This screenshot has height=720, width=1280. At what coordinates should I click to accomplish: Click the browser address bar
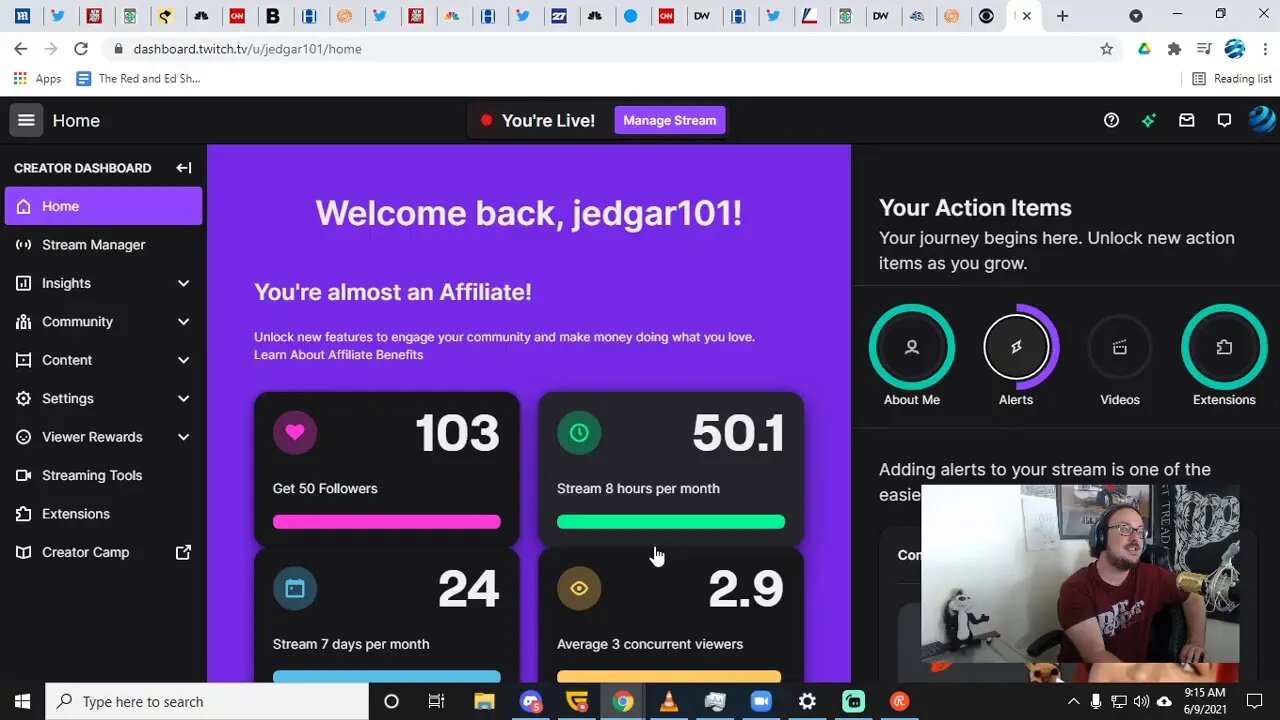(x=600, y=49)
